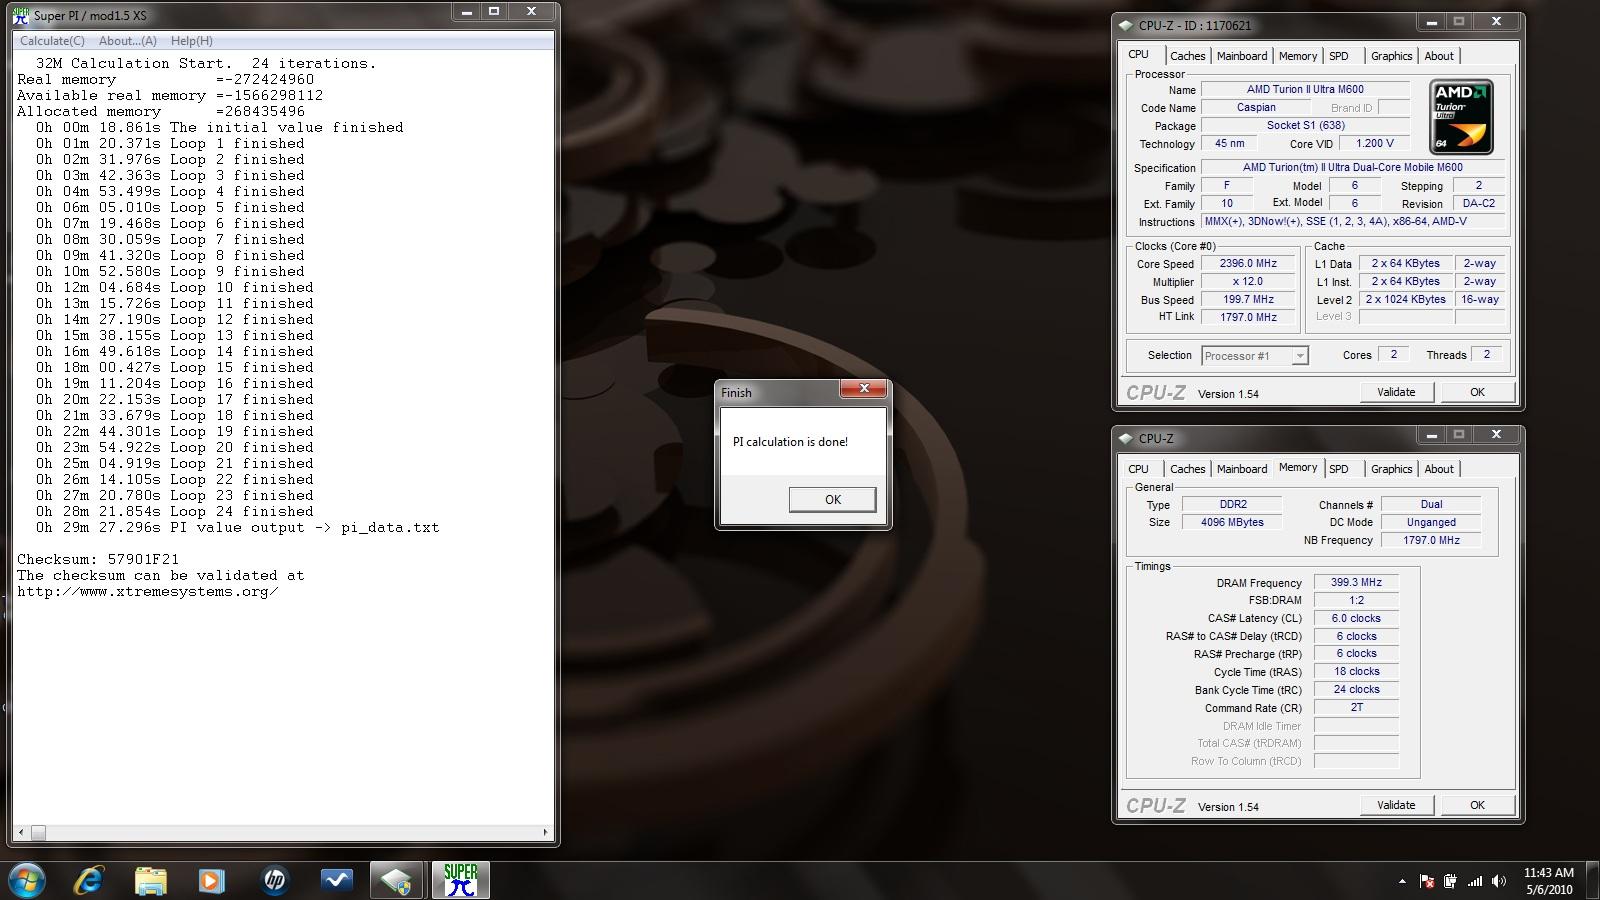Open the Calculate(C) menu
The image size is (1600, 900).
52,41
